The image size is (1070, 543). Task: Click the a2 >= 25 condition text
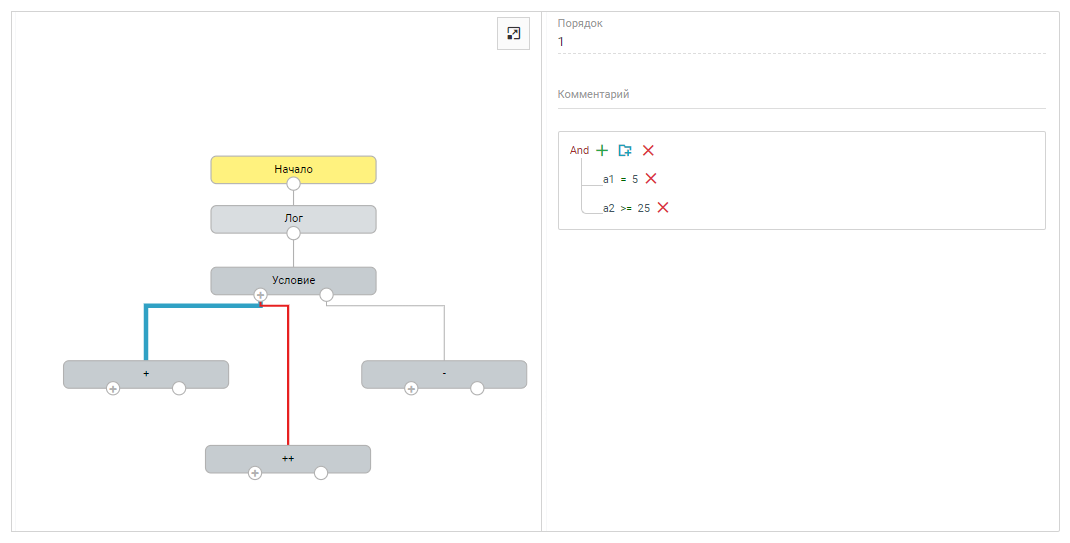[626, 208]
